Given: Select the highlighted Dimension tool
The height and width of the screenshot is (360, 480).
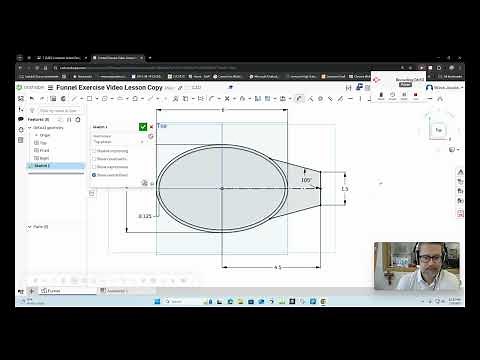Looking at the screenshot, I should 299,99.
